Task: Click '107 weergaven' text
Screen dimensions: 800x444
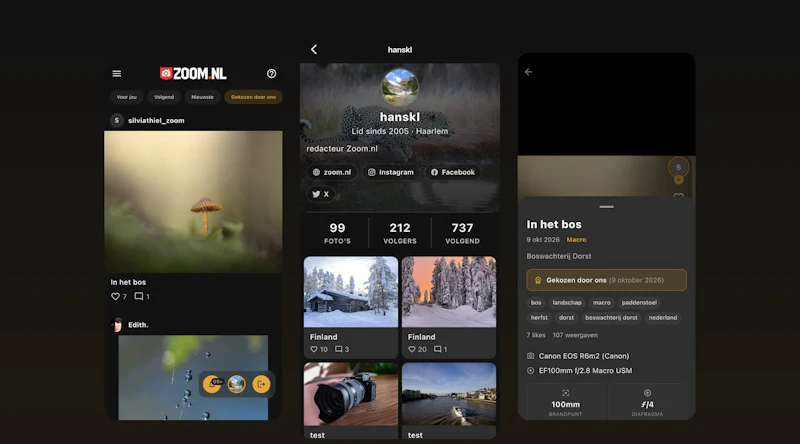Action: [575, 335]
